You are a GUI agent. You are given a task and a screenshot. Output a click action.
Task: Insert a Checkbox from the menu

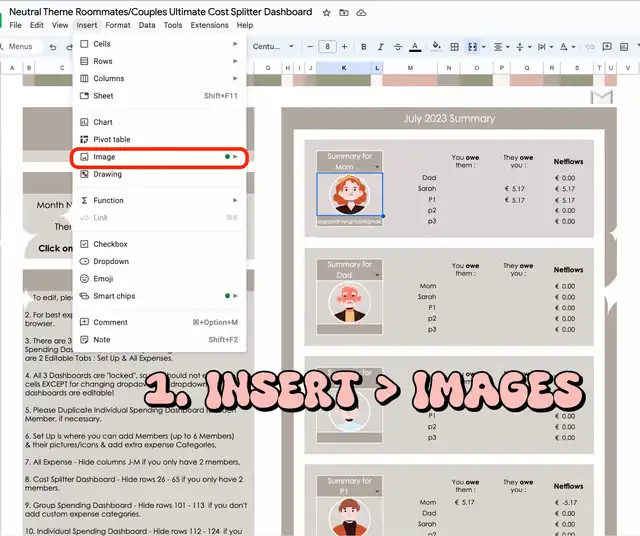[x=110, y=244]
